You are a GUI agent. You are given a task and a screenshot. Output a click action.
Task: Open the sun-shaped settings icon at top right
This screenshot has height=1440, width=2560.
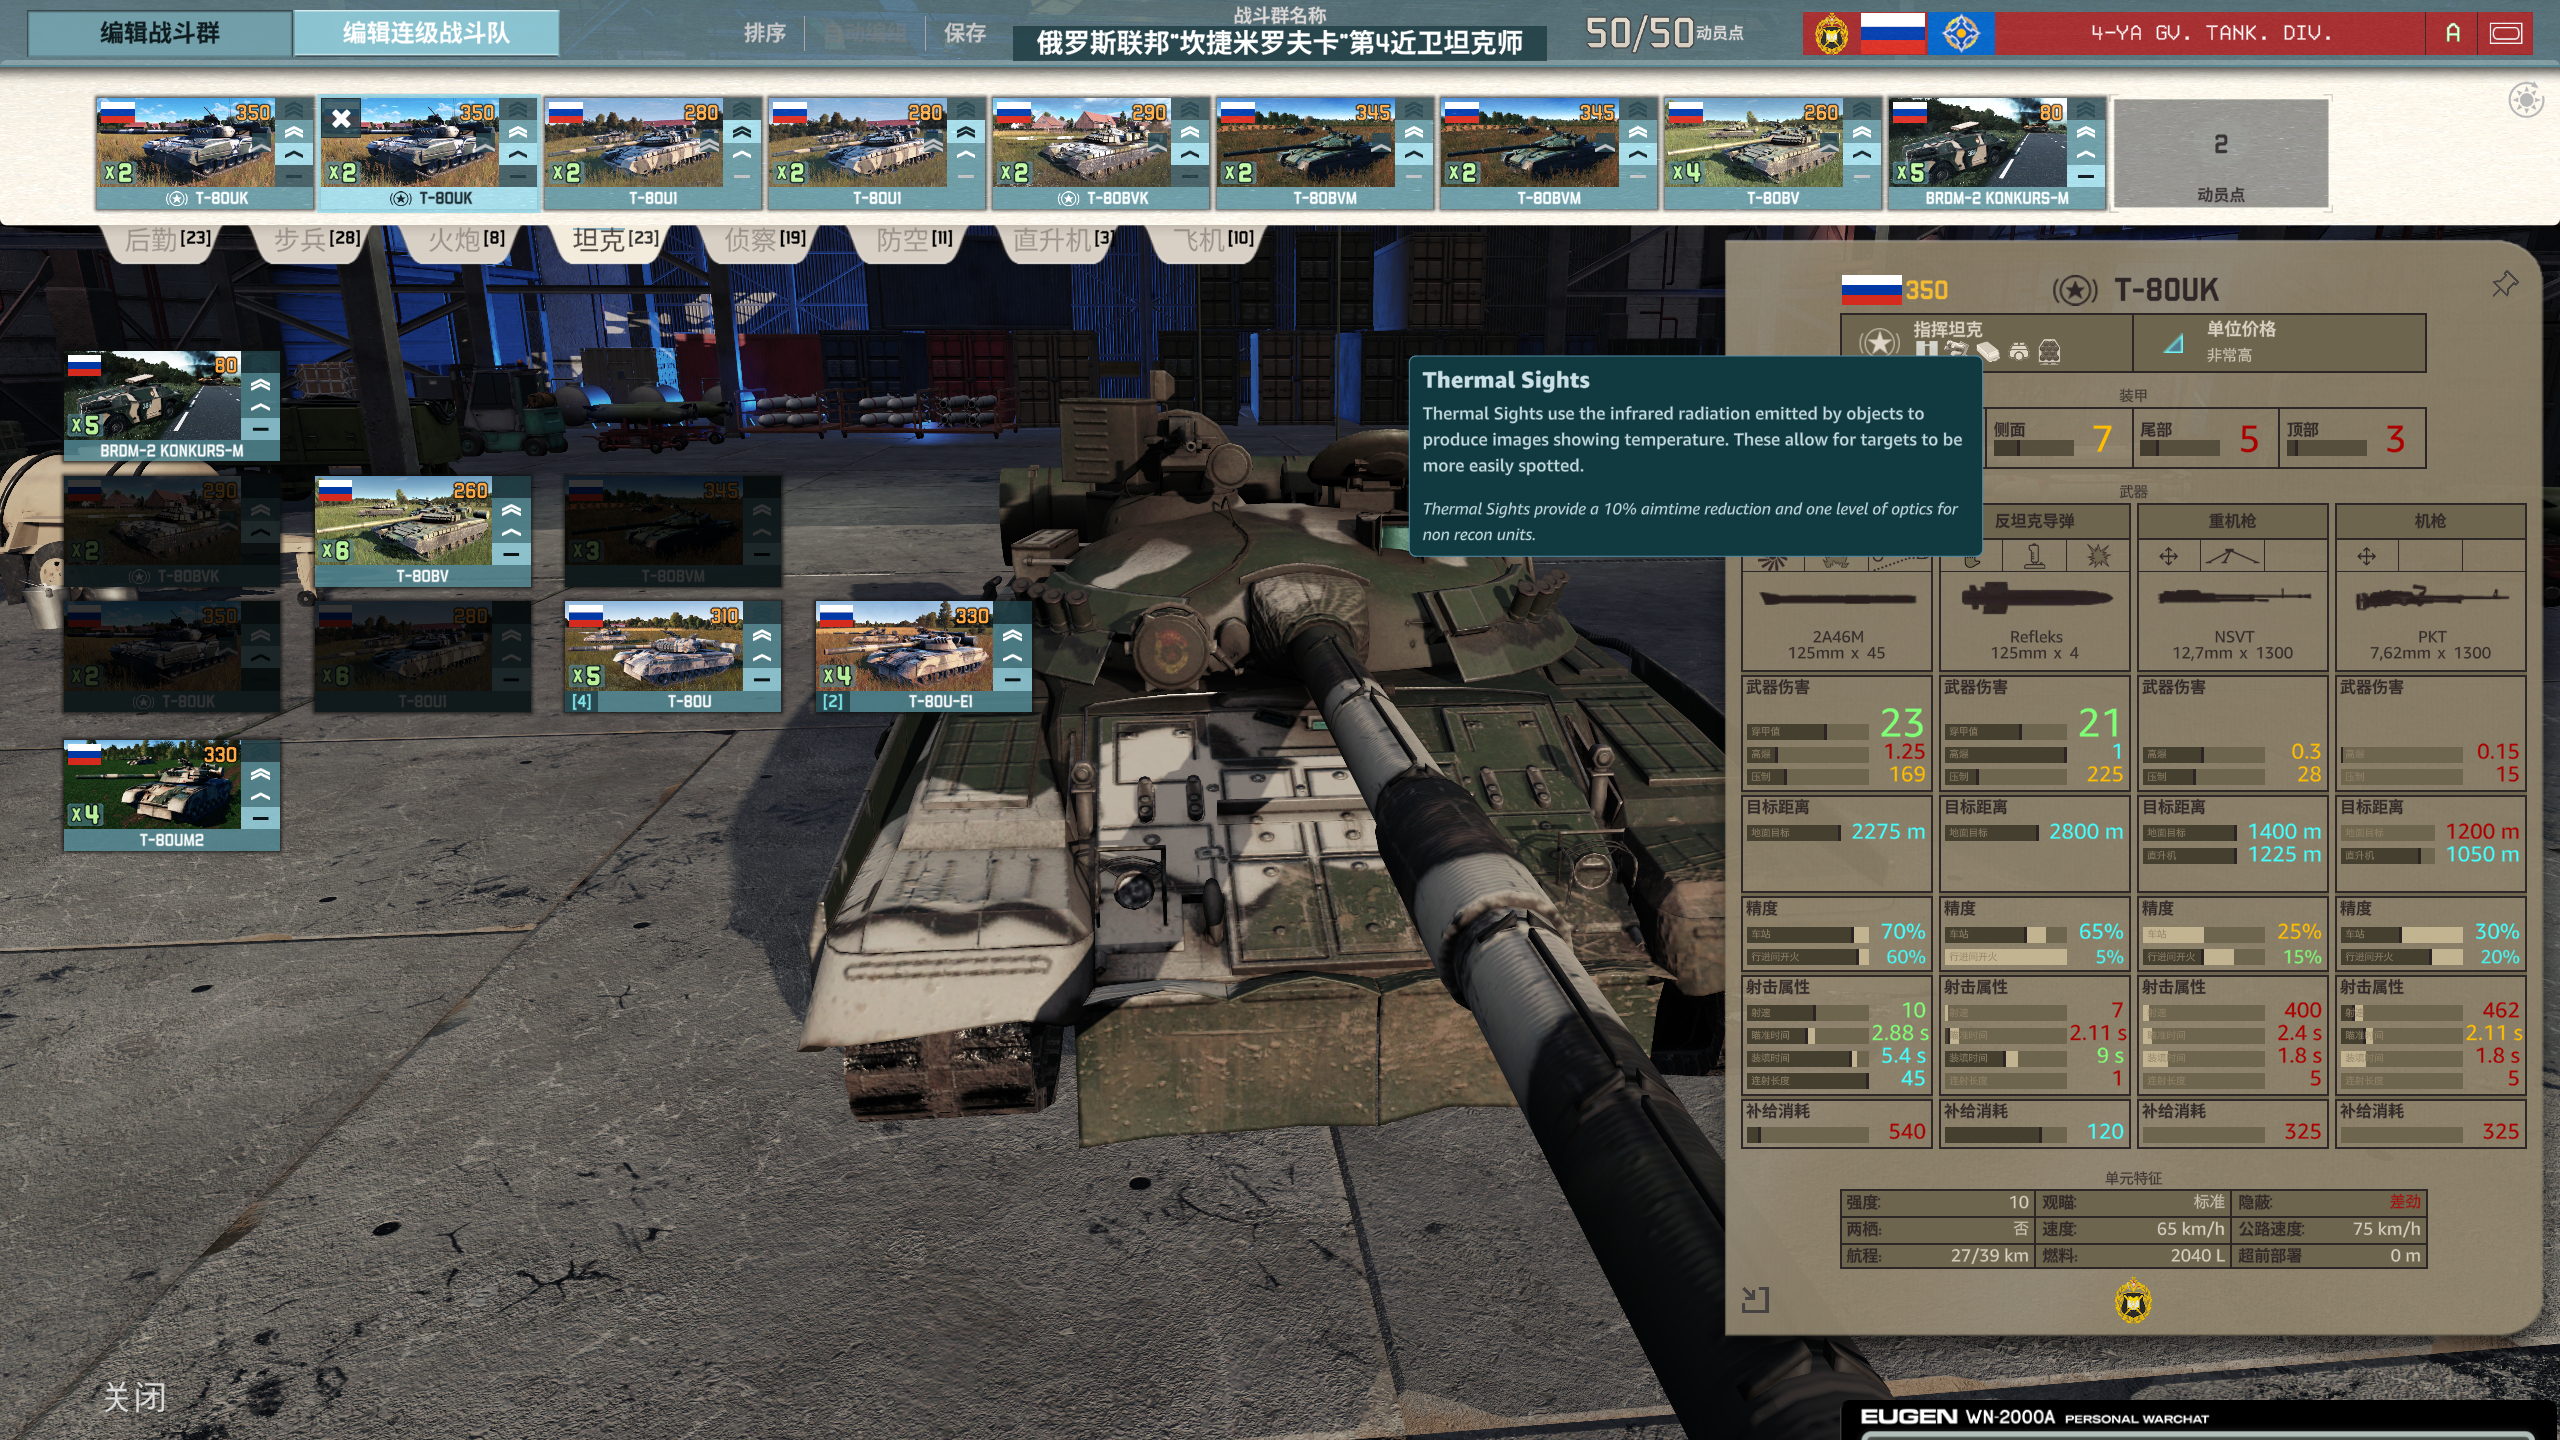click(2526, 100)
